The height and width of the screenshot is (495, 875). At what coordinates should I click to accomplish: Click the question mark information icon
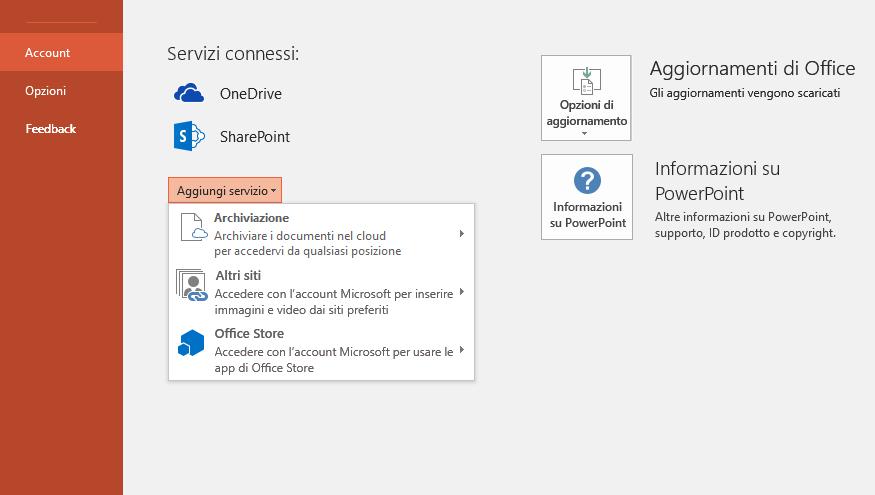click(586, 181)
